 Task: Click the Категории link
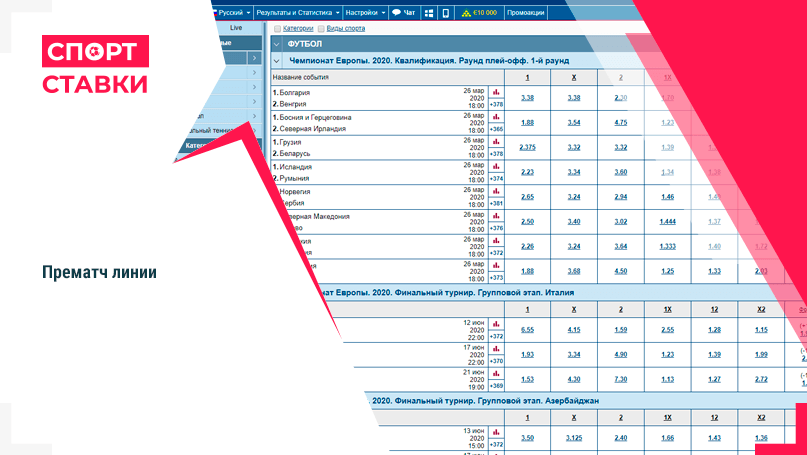(298, 29)
